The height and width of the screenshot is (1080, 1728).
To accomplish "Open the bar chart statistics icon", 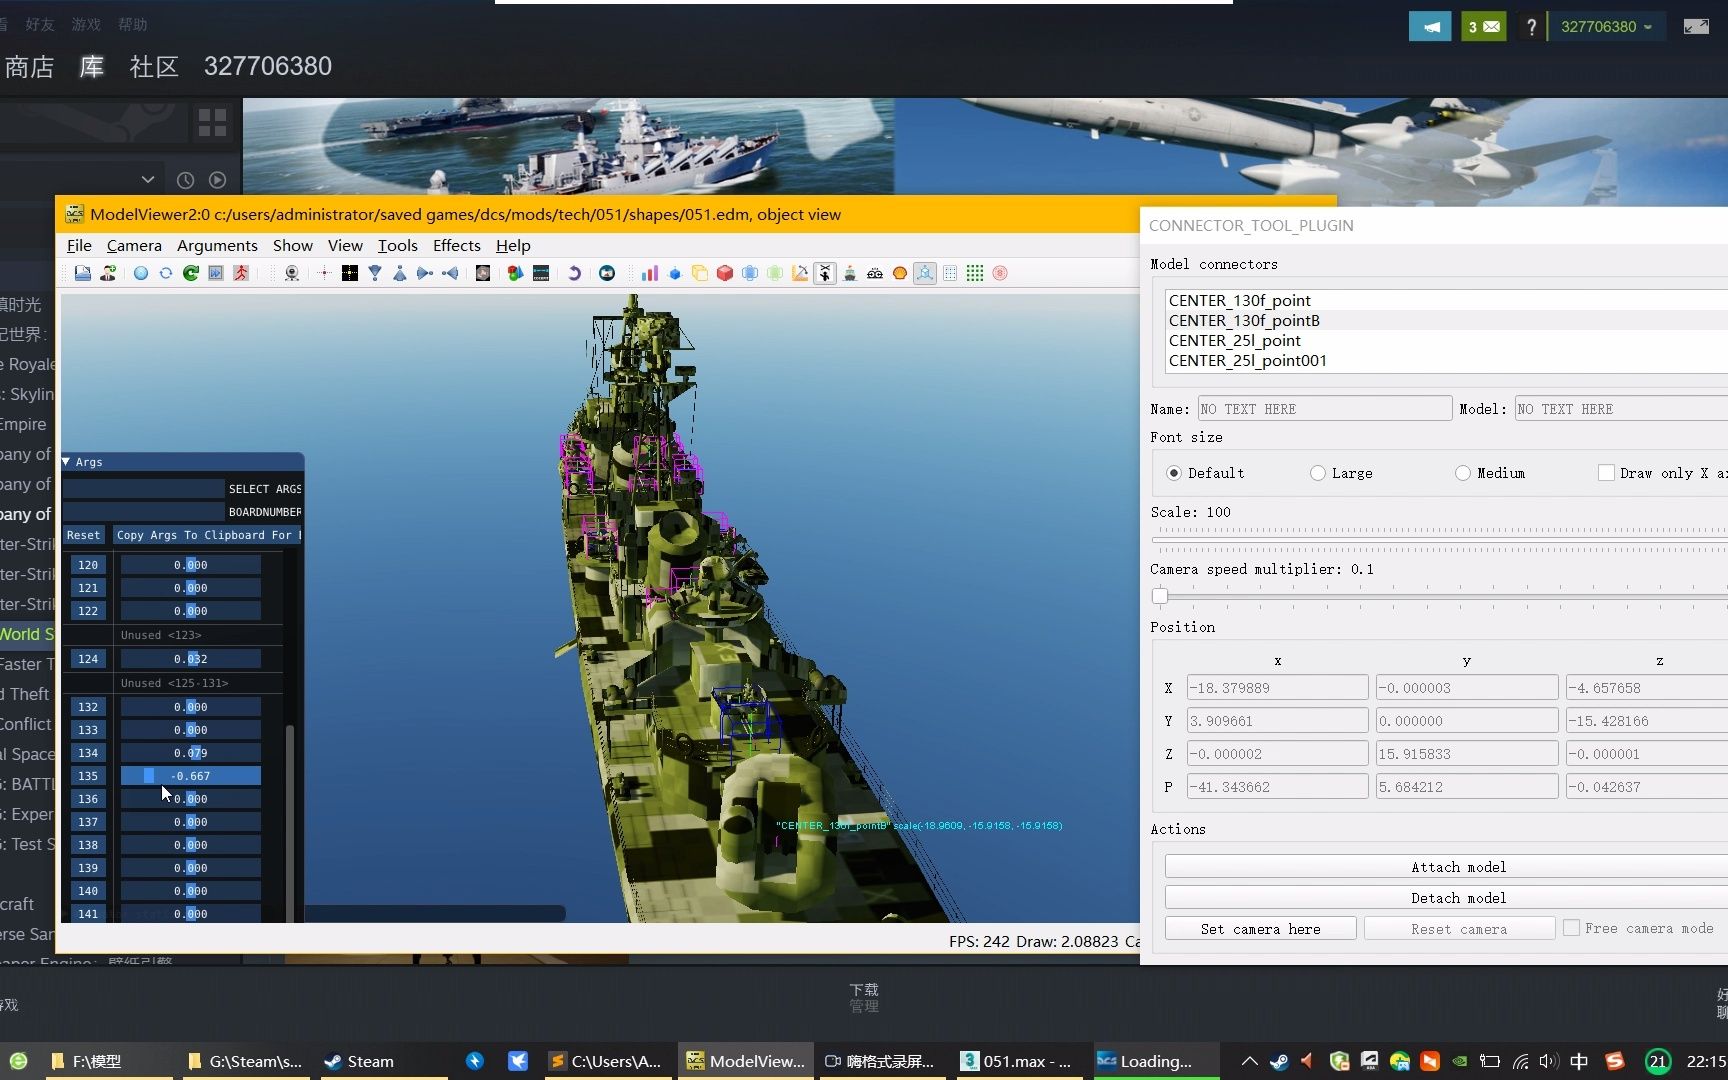I will pyautogui.click(x=649, y=273).
